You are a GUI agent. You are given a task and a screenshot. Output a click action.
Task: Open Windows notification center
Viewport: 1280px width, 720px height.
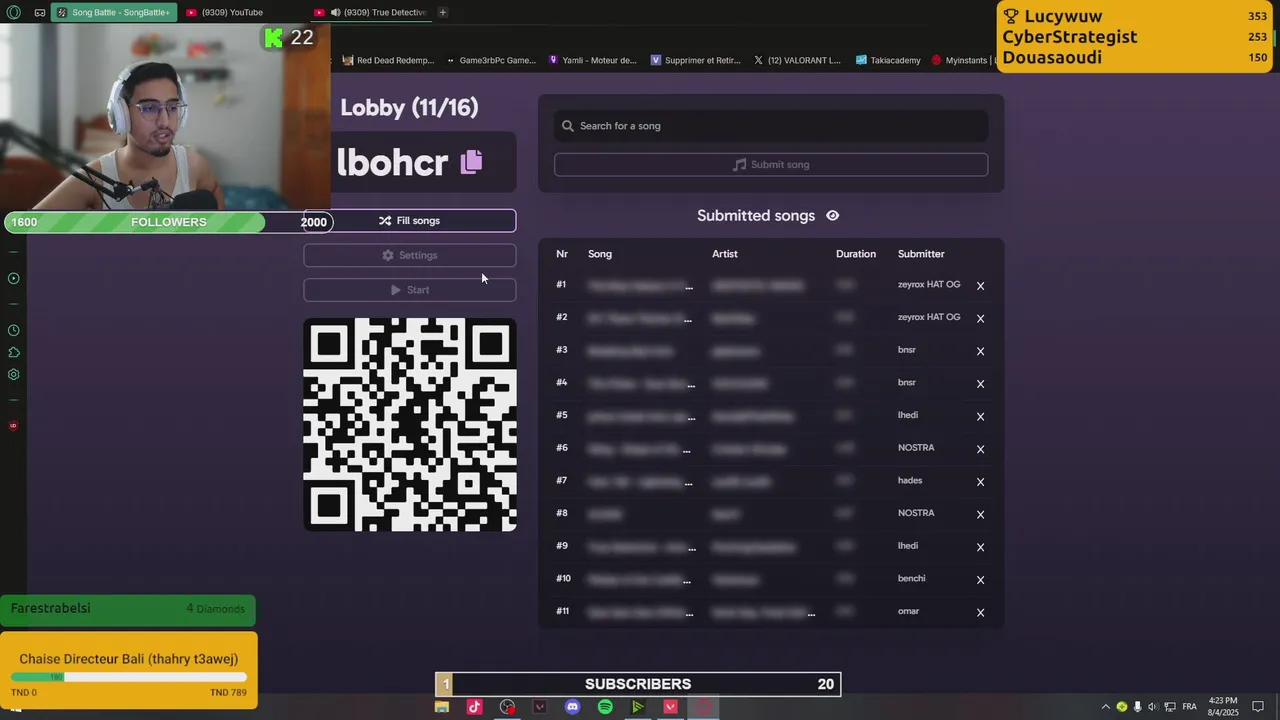pos(1258,707)
